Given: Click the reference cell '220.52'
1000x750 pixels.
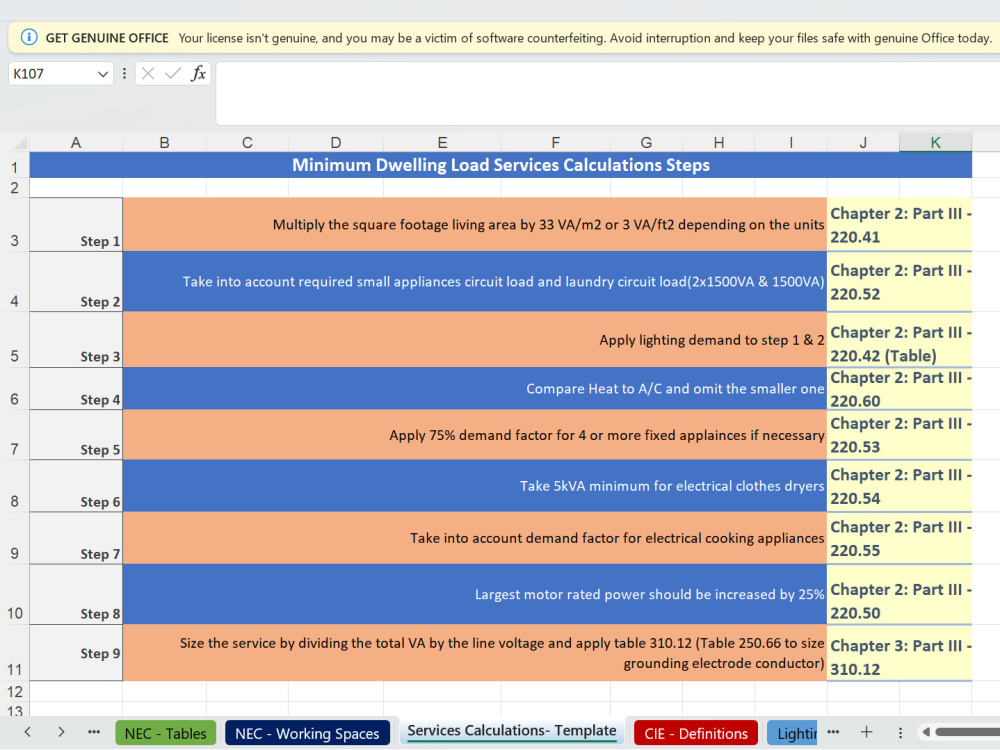Looking at the screenshot, I should coord(899,281).
